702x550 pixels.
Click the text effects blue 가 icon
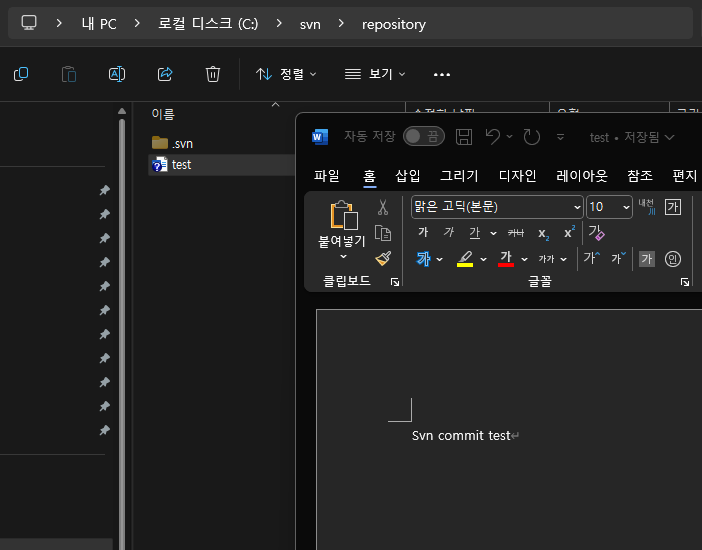coord(424,258)
